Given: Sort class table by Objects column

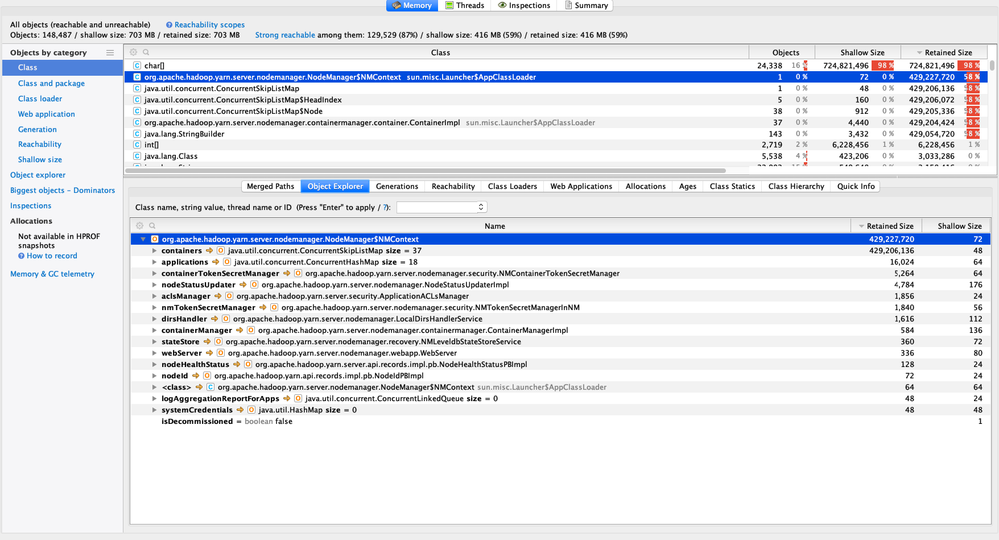Looking at the screenshot, I should coord(782,52).
